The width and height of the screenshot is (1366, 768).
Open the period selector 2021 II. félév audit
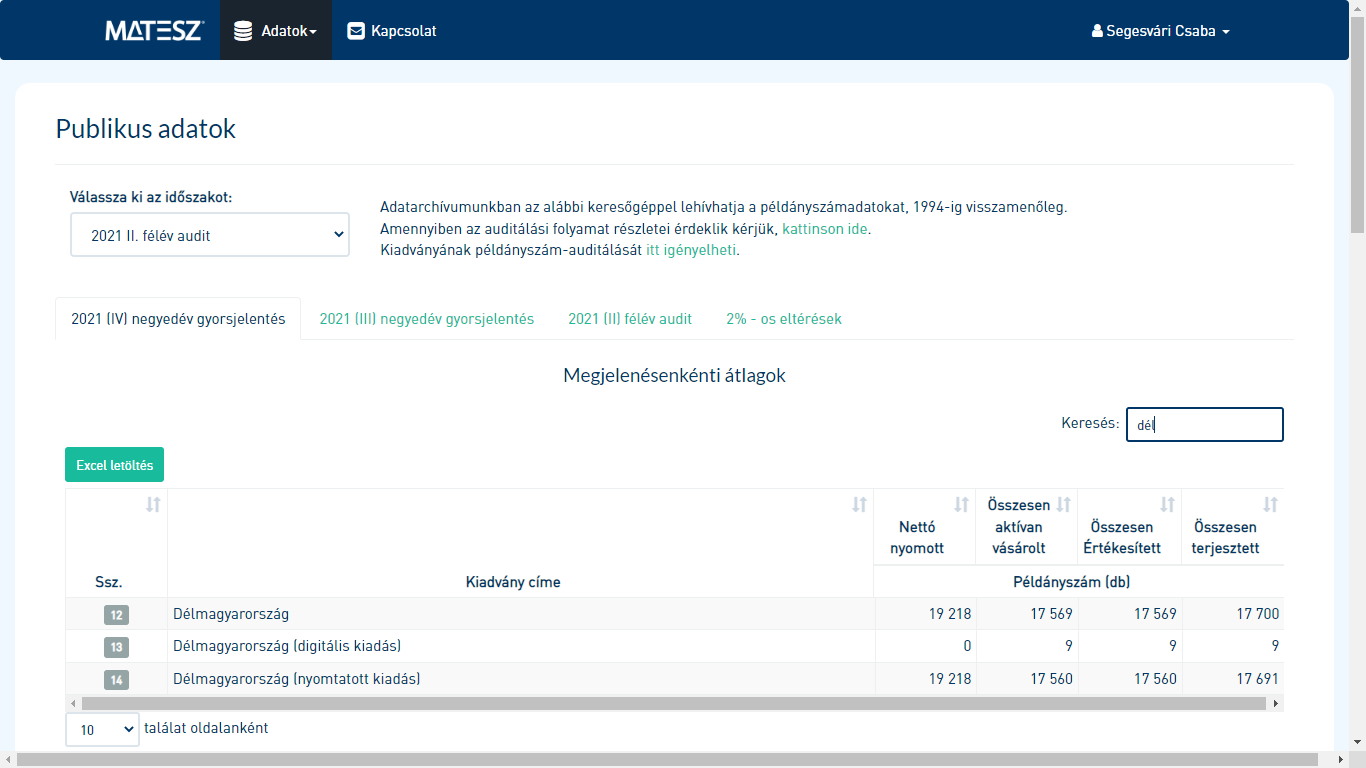pos(210,235)
